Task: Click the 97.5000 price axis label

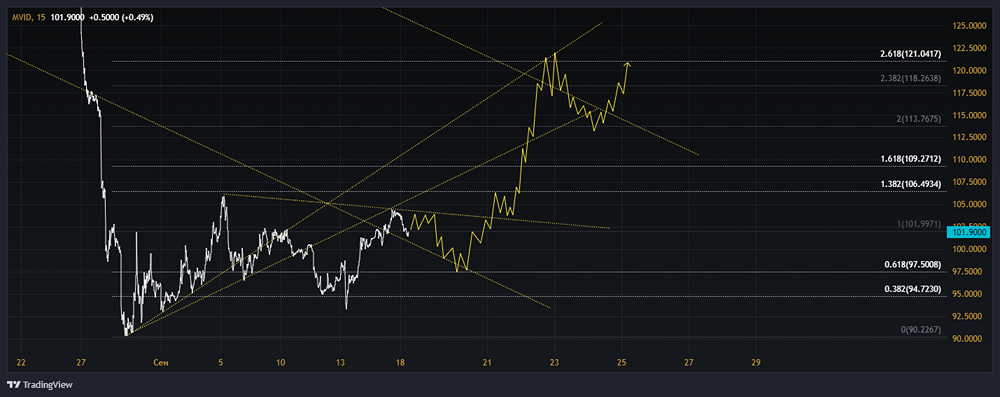Action: click(967, 272)
